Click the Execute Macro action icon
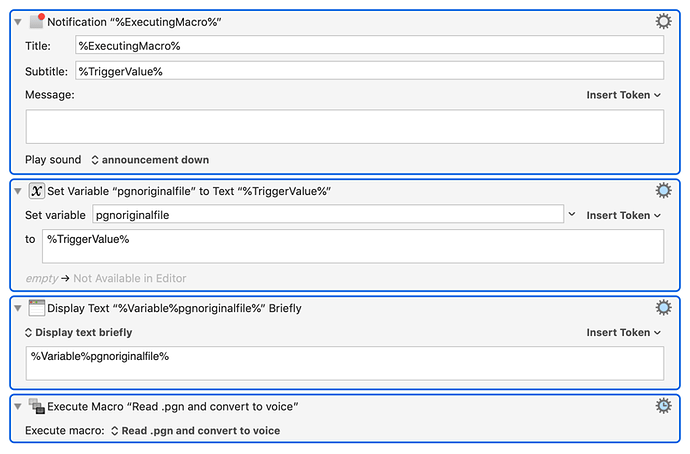 click(37, 406)
